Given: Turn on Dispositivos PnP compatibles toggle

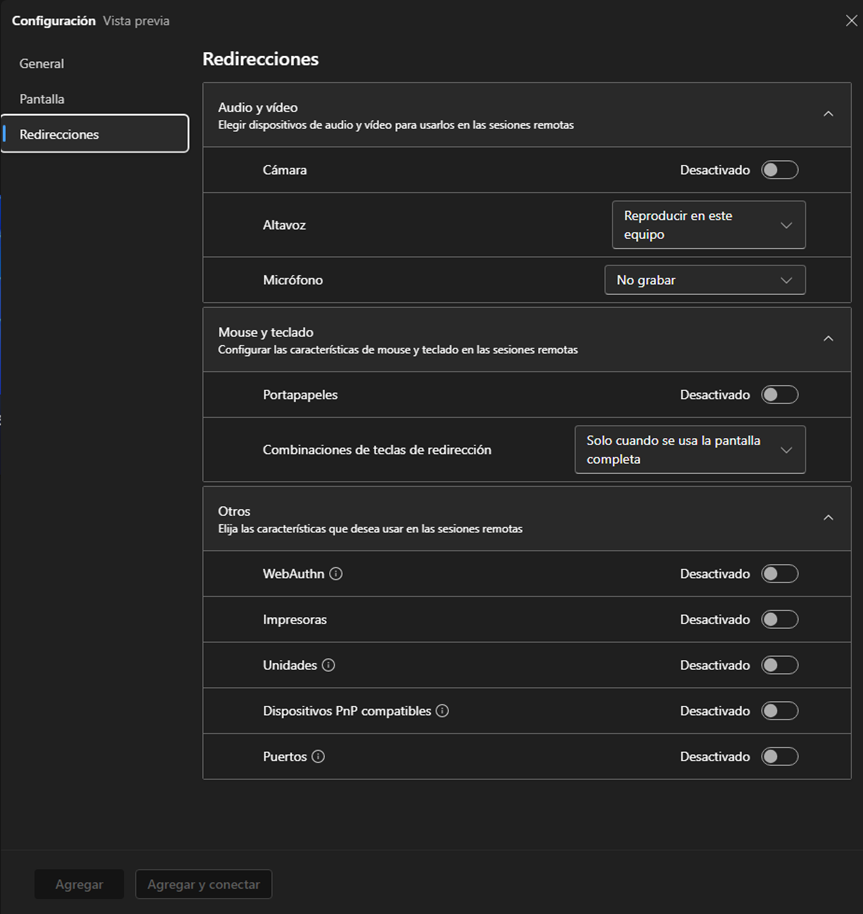Looking at the screenshot, I should [x=779, y=711].
